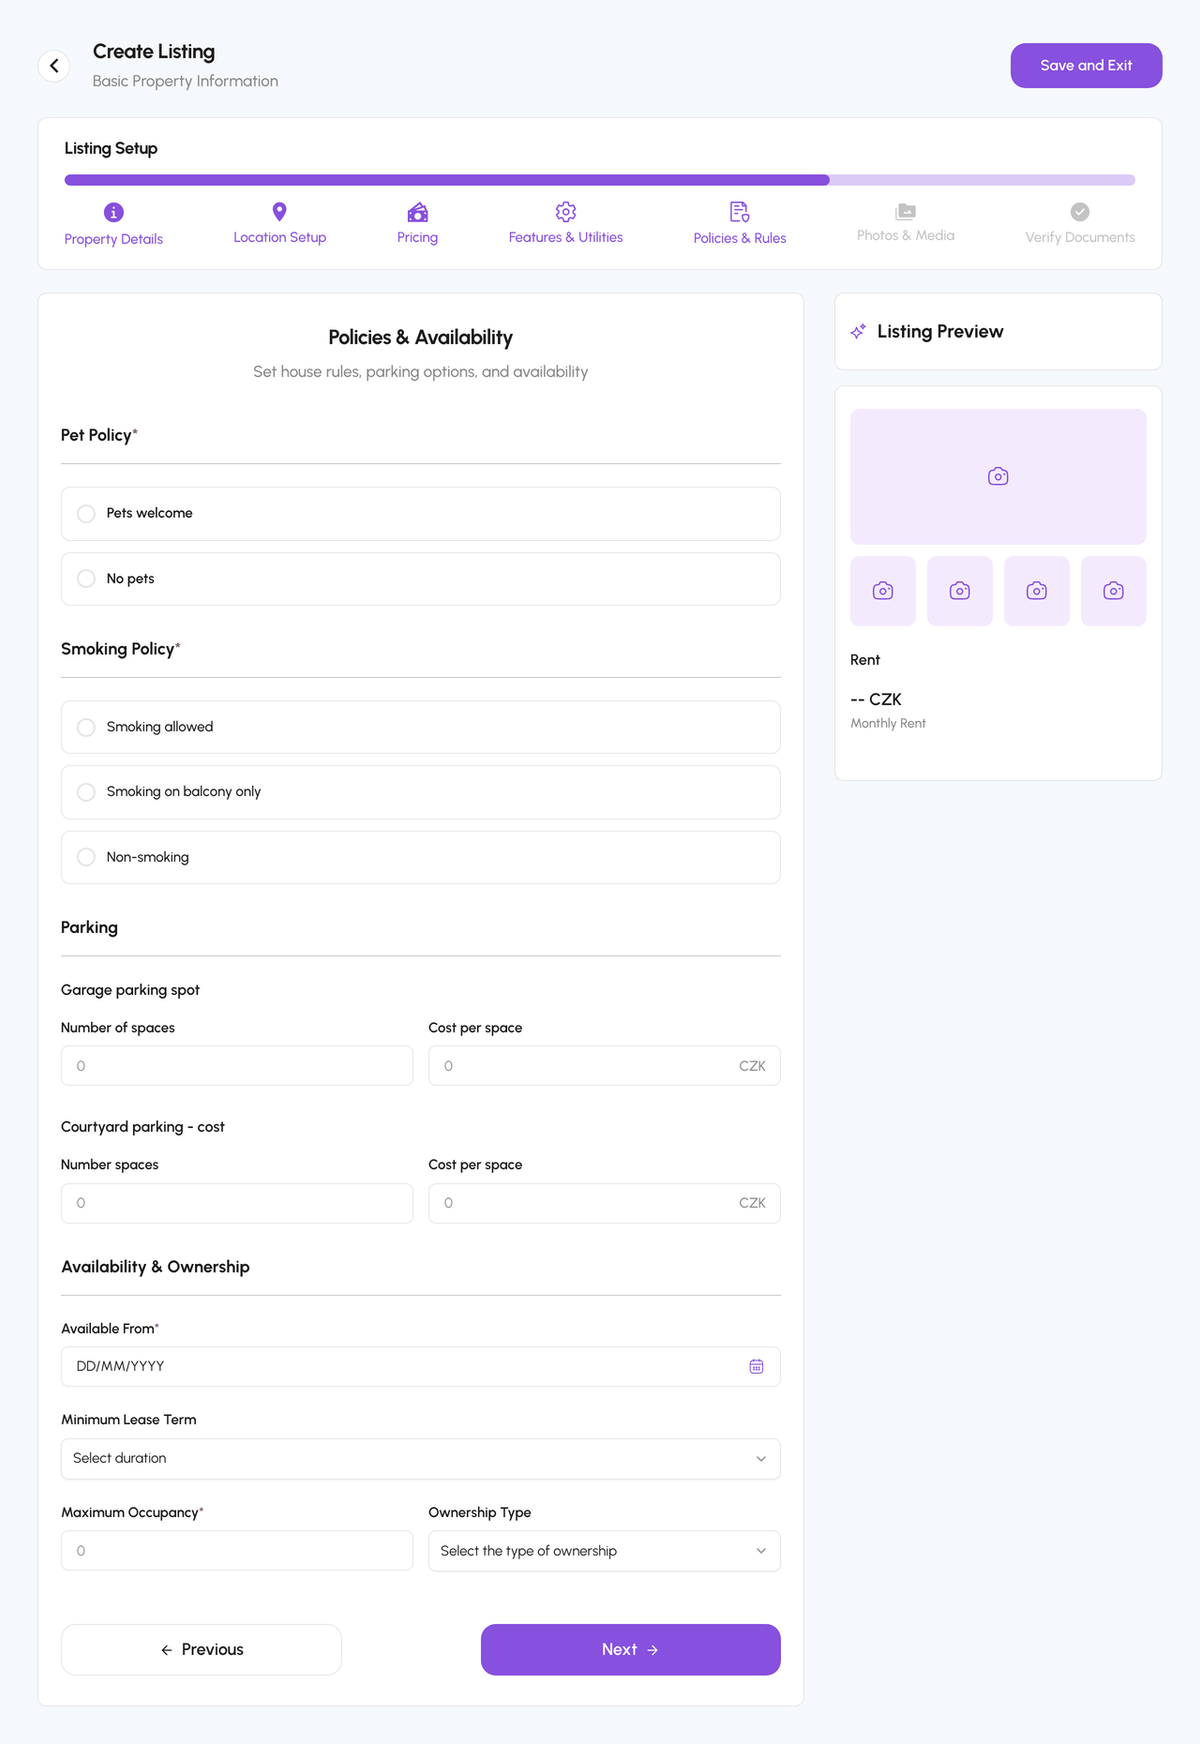The image size is (1200, 1744).
Task: Click the Verify Documents checkmark icon
Action: tap(1080, 212)
